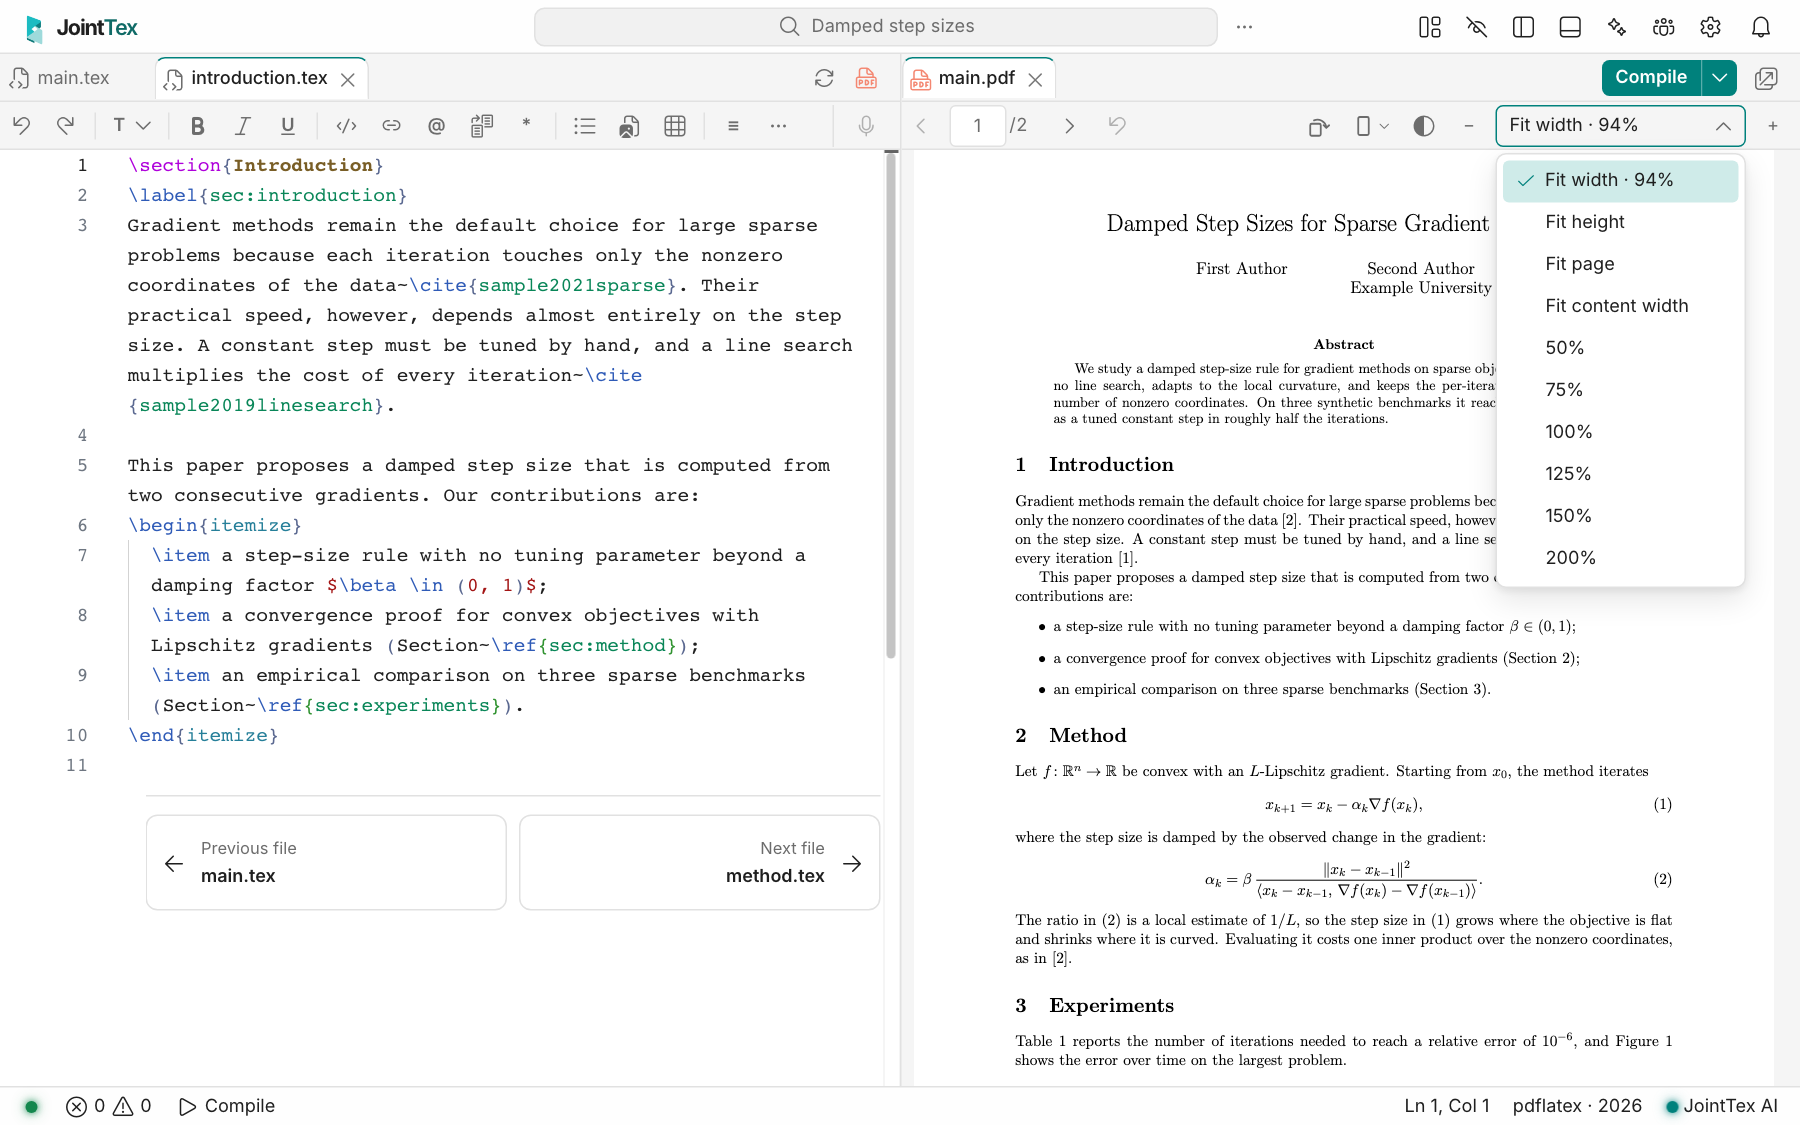Toggle italic formatting
1800x1125 pixels.
pyautogui.click(x=242, y=125)
